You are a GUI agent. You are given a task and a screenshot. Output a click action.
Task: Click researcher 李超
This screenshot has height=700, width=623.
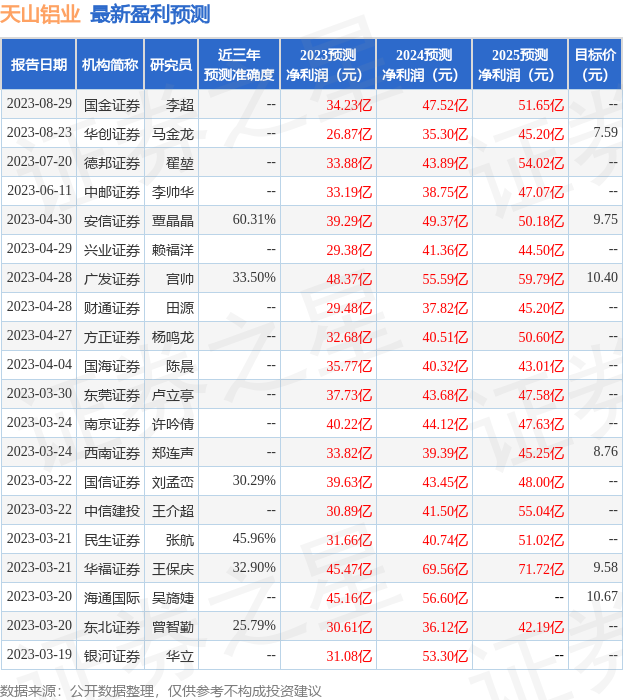pos(180,105)
